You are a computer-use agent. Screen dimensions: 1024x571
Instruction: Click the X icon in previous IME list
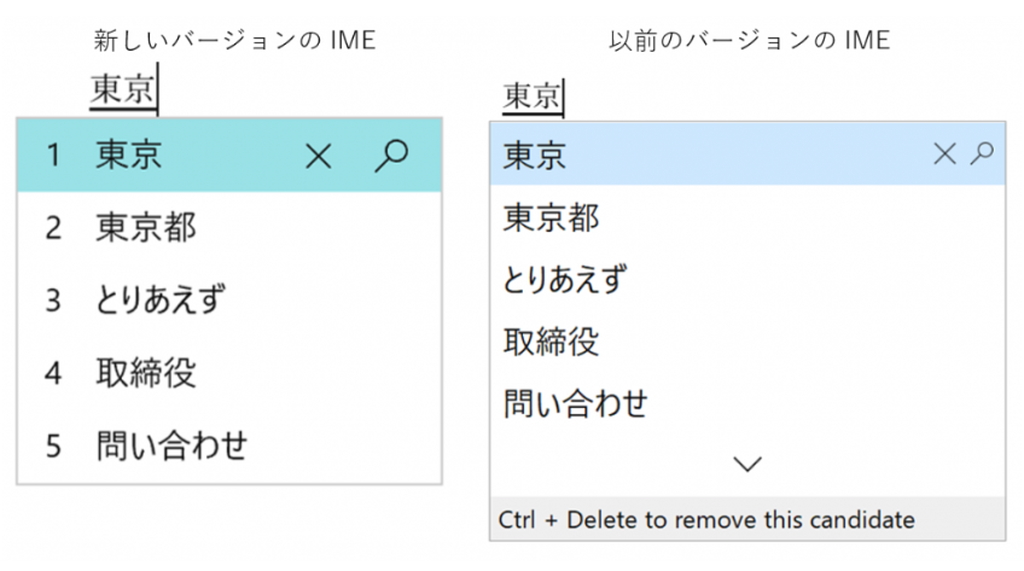(944, 154)
